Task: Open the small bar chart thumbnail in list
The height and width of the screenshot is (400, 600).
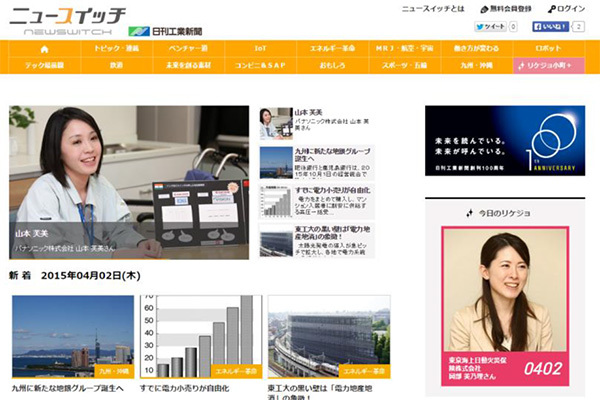Action: point(276,202)
